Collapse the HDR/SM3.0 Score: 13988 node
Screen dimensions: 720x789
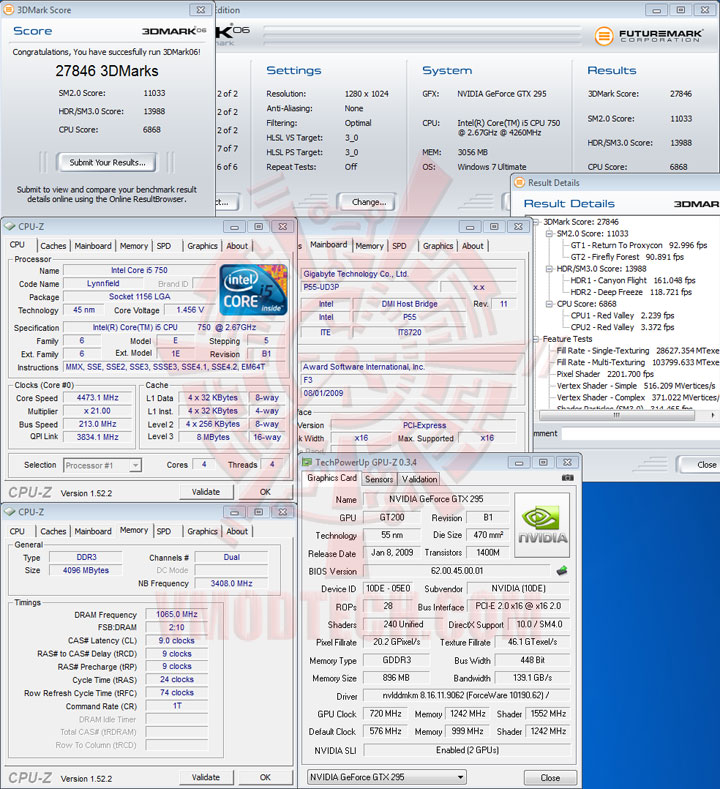click(x=549, y=269)
